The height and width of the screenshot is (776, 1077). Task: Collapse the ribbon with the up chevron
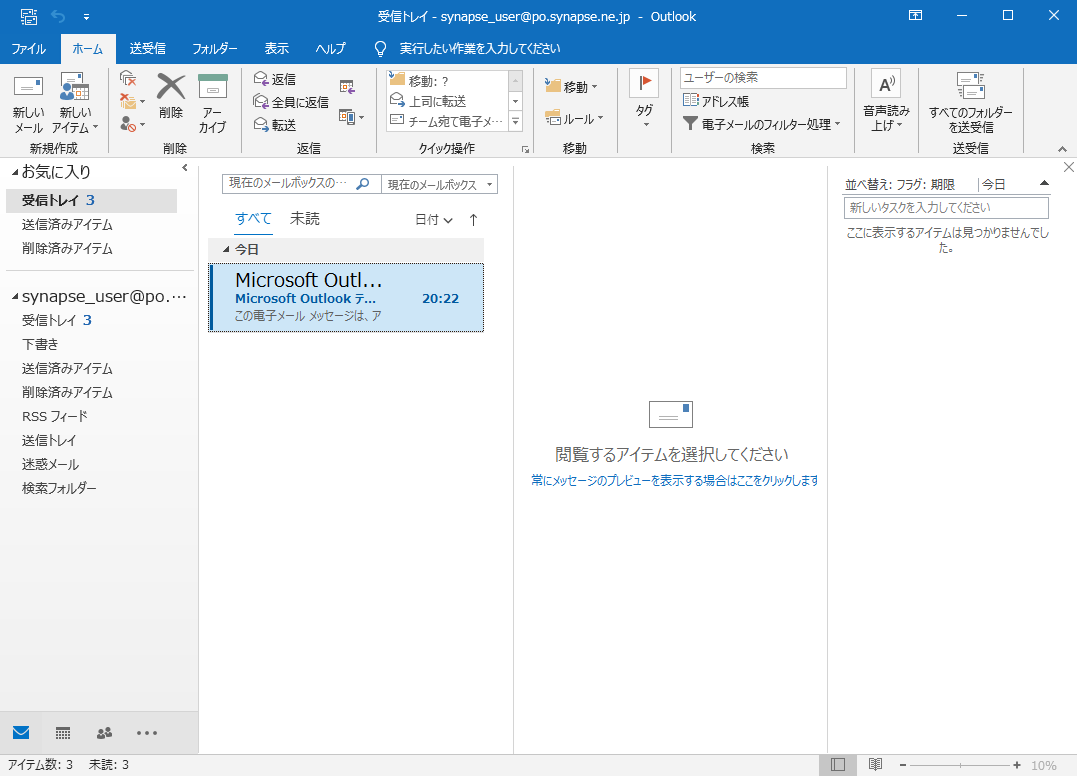[x=1062, y=149]
